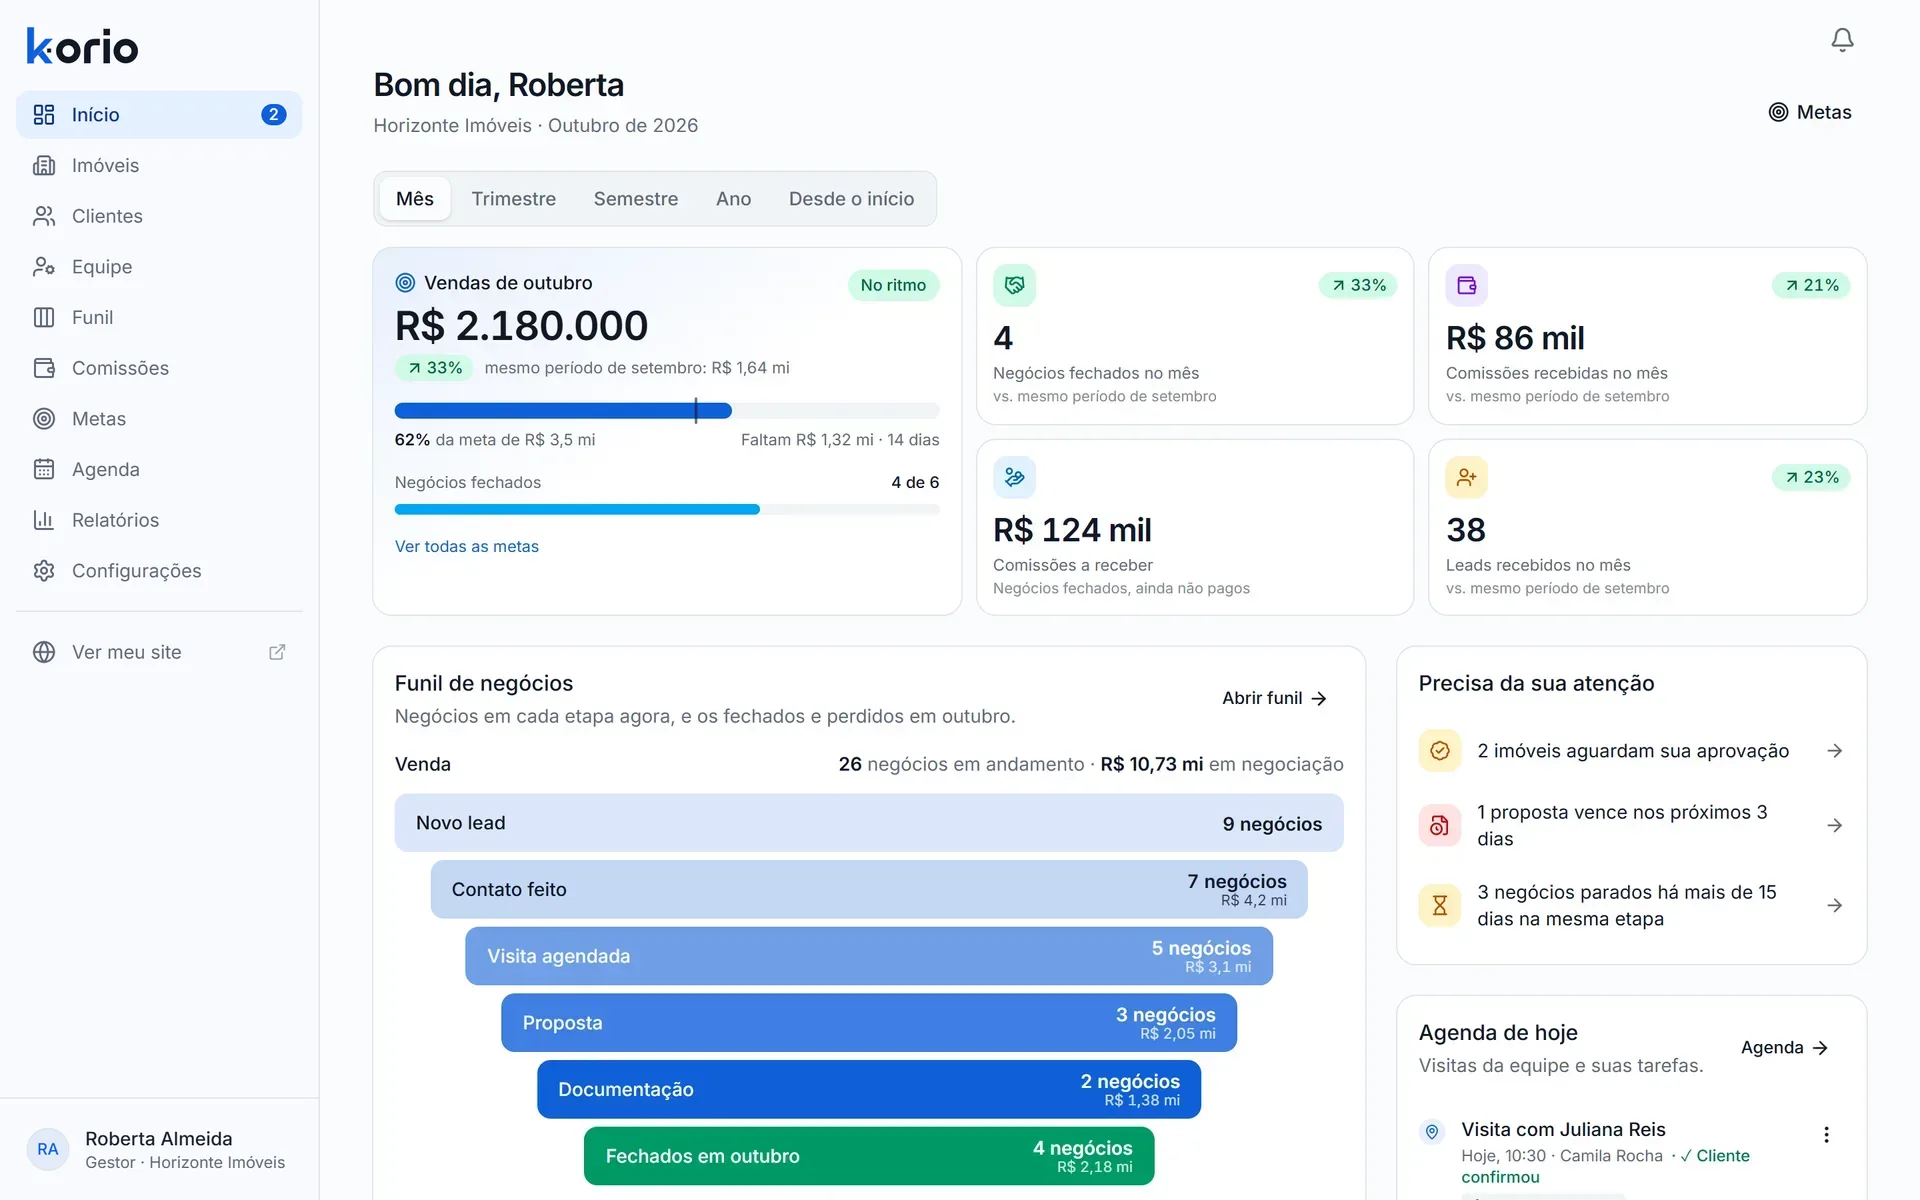This screenshot has height=1200, width=1920.
Task: Switch to Desde o início tab
Action: pos(852,199)
